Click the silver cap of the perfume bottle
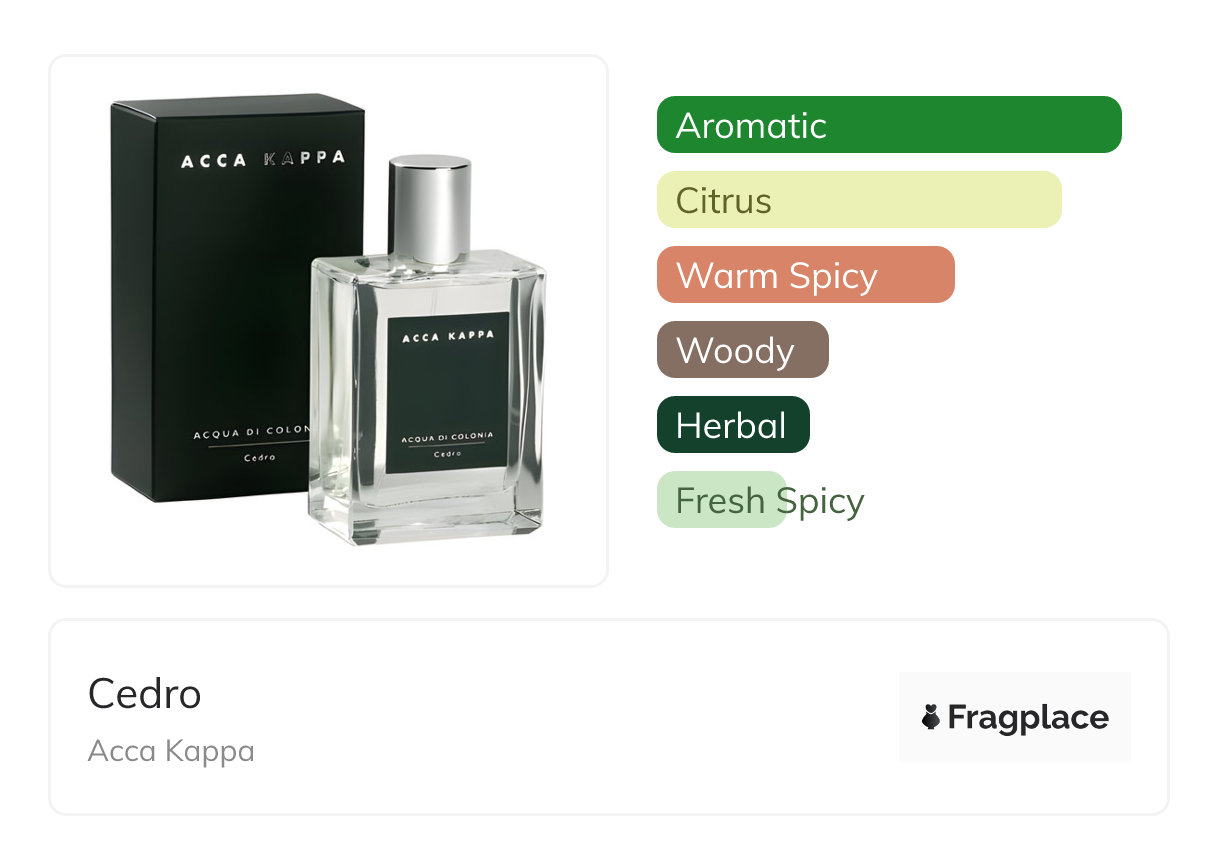The width and height of the screenshot is (1218, 864). click(429, 208)
